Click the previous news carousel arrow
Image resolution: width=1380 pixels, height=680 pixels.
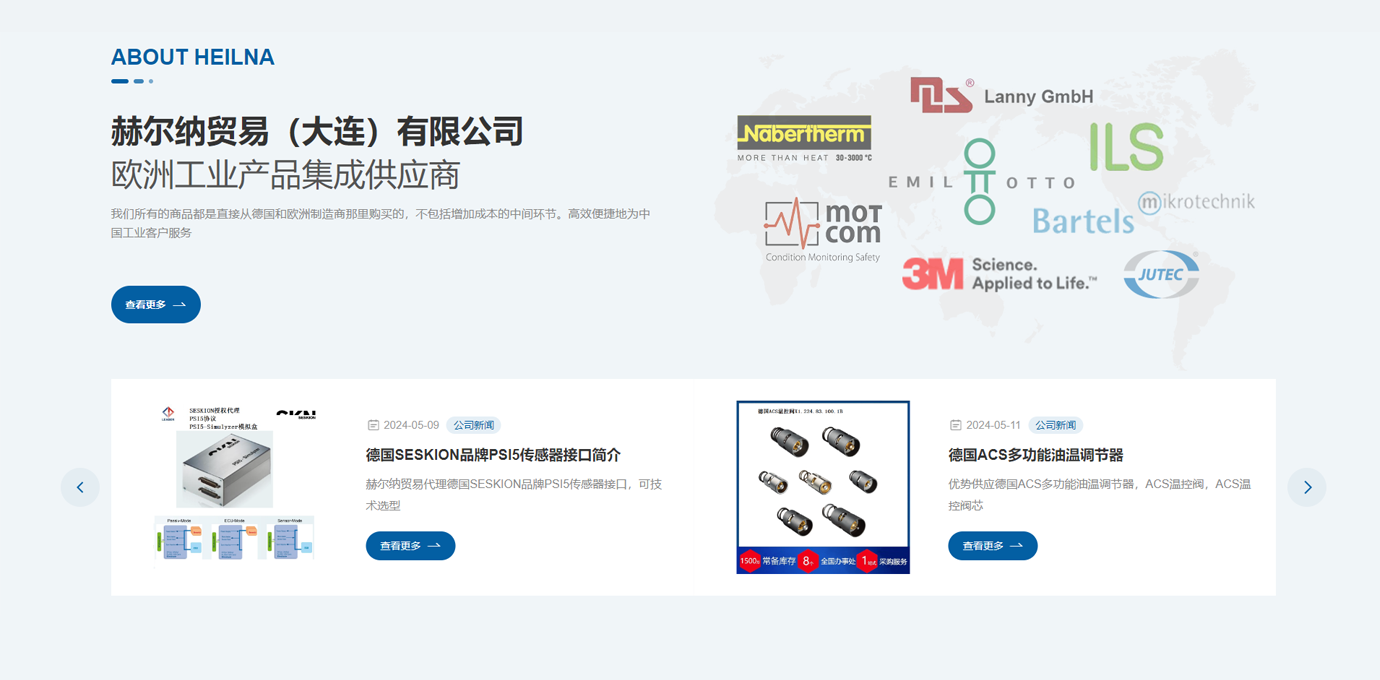pyautogui.click(x=80, y=487)
